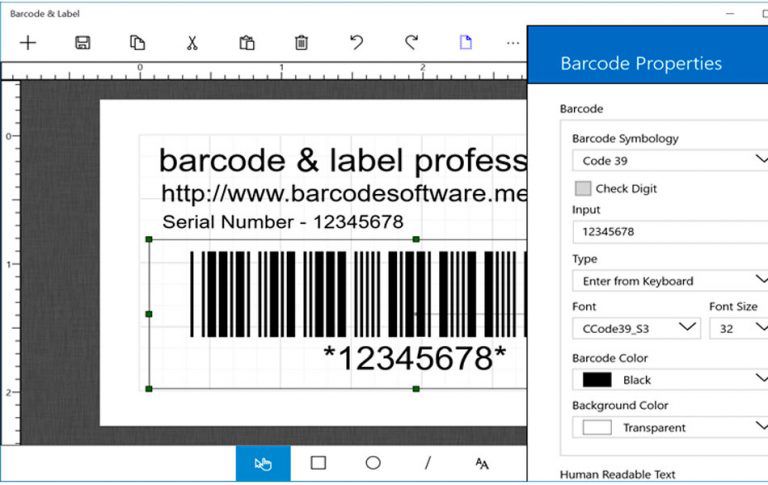Select the rectangle shape tool

point(318,463)
